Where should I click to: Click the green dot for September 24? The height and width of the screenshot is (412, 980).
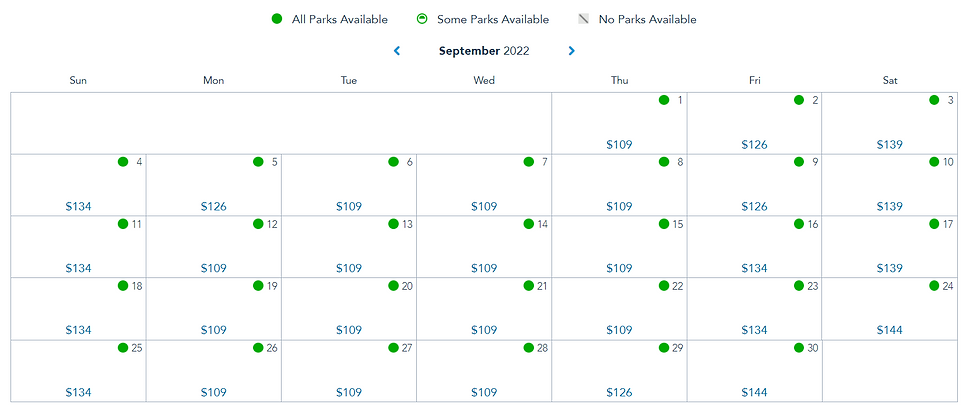pyautogui.click(x=934, y=286)
